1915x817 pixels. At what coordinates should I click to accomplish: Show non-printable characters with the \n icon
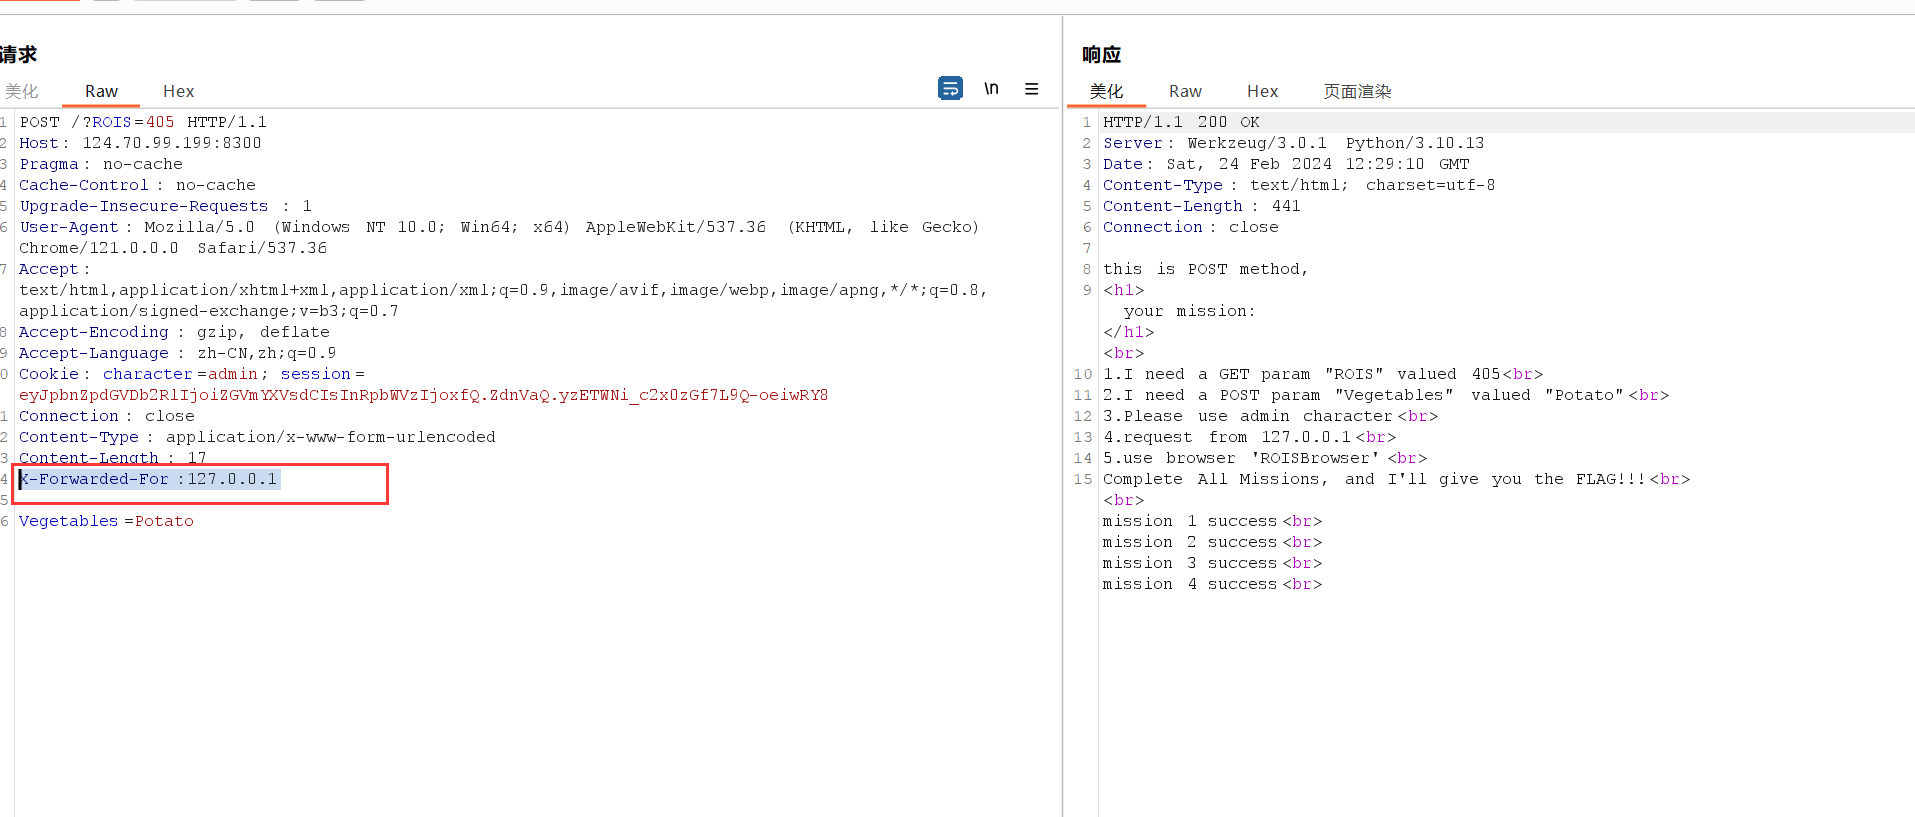coord(991,89)
